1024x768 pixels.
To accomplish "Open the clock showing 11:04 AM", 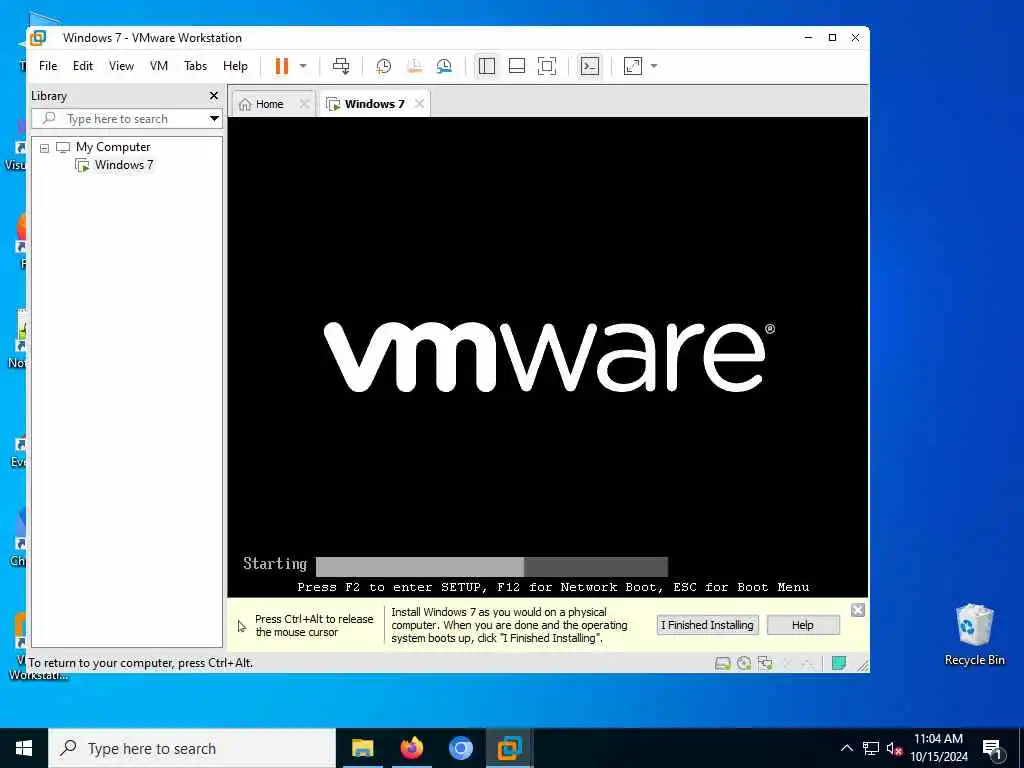I will pos(938,748).
